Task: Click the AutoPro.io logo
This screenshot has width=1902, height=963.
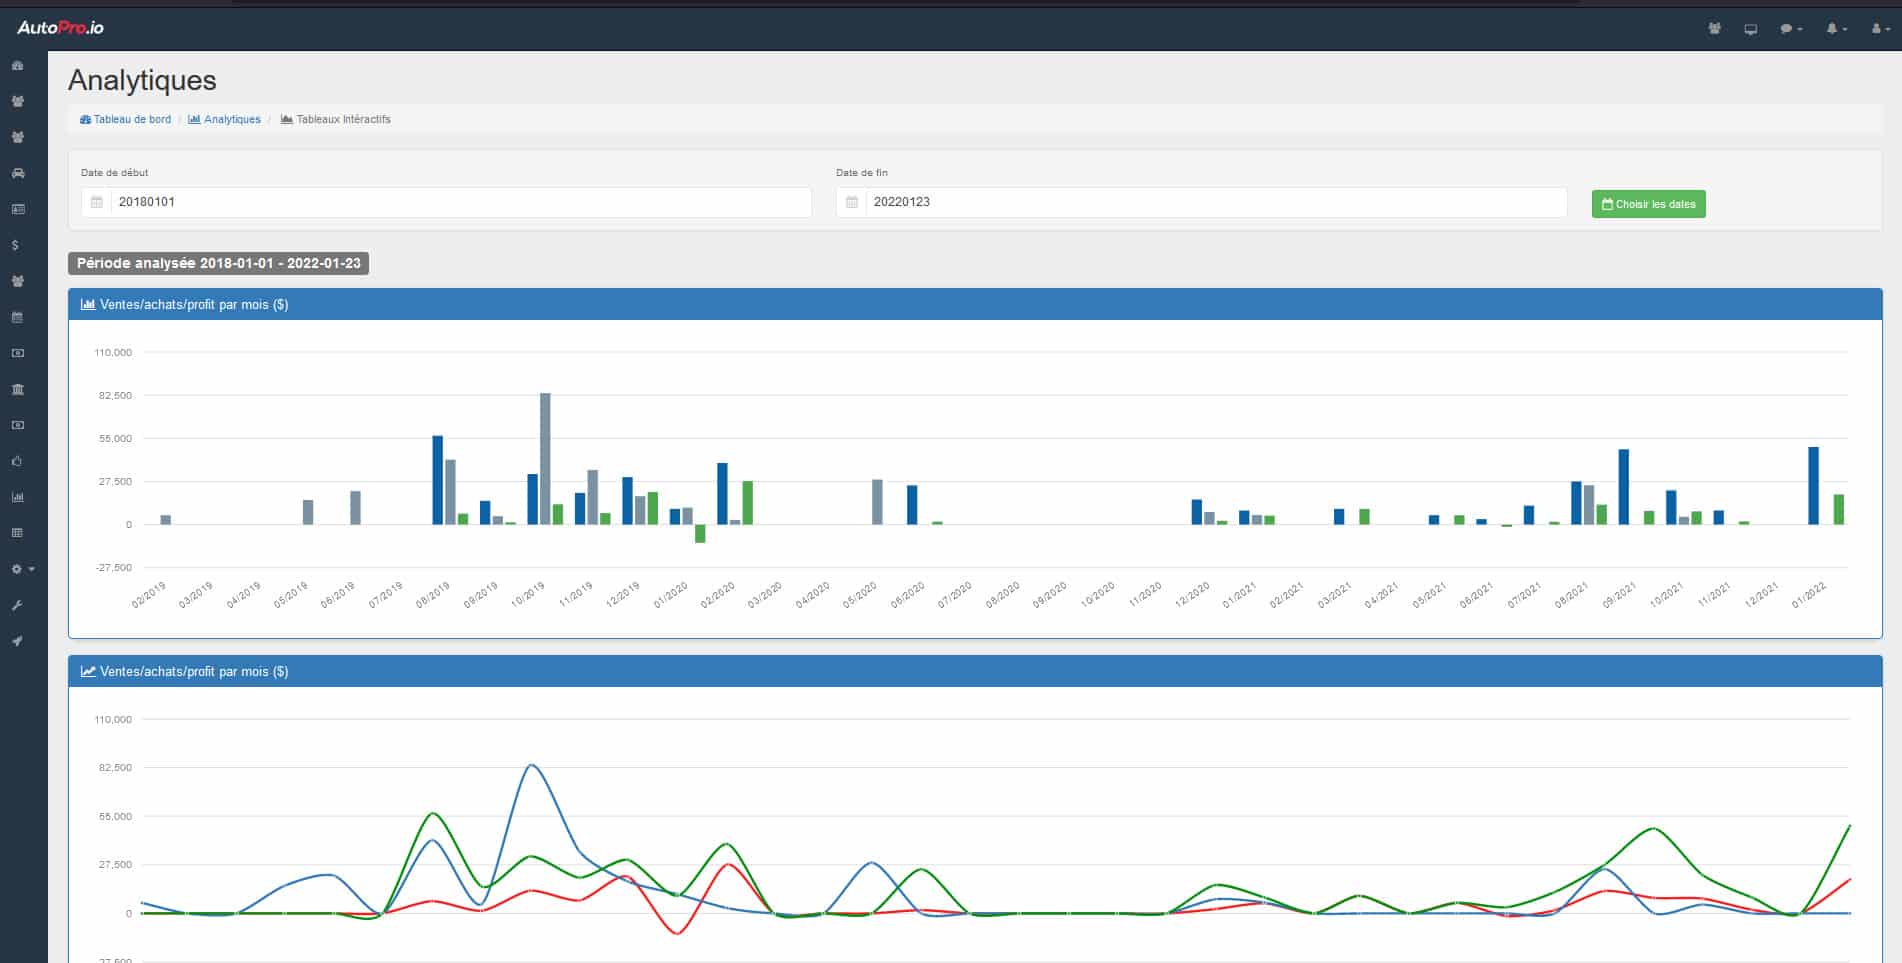Action: (x=61, y=28)
